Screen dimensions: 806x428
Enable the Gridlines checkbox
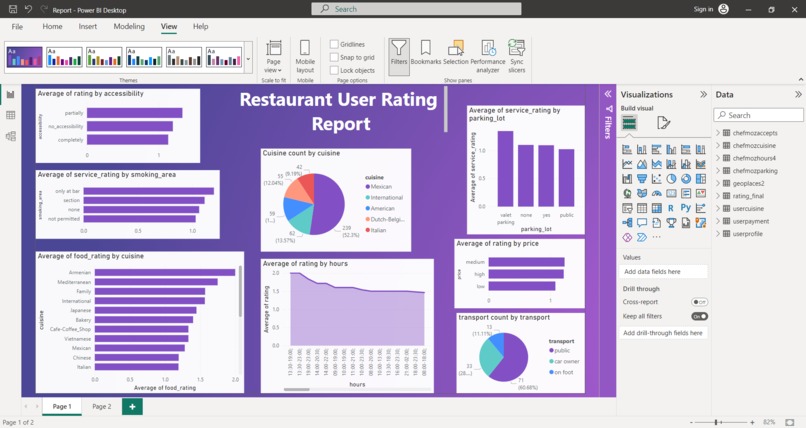point(334,44)
